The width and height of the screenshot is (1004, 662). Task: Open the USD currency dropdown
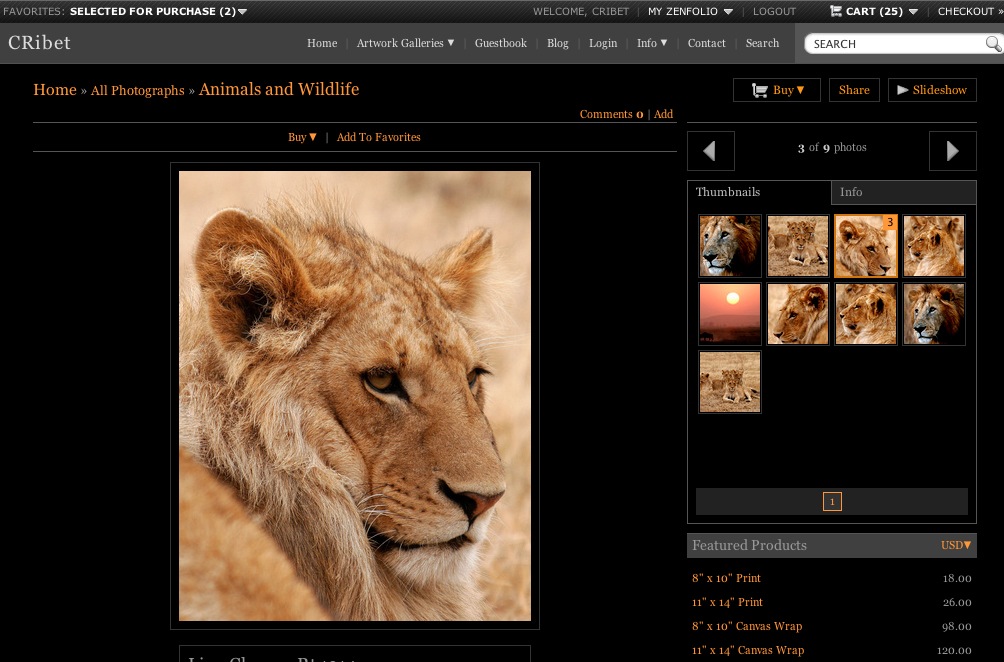pyautogui.click(x=954, y=545)
